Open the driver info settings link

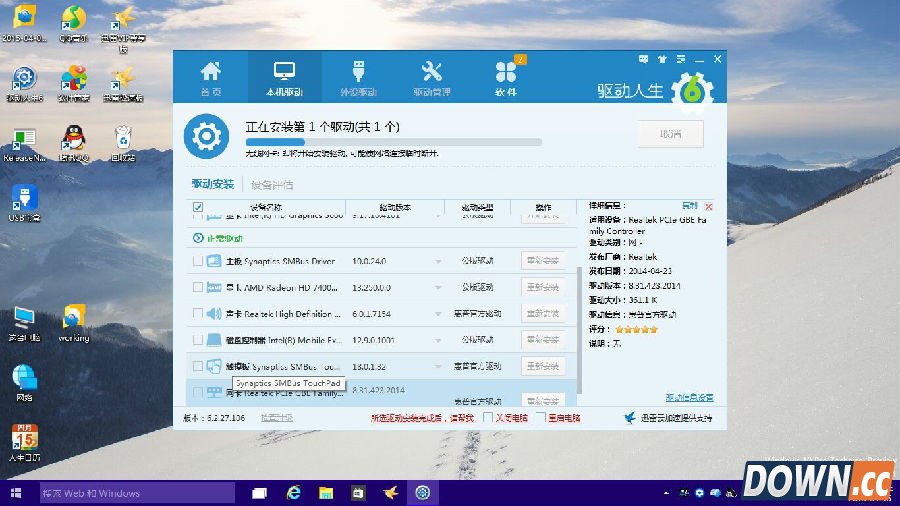(x=689, y=397)
